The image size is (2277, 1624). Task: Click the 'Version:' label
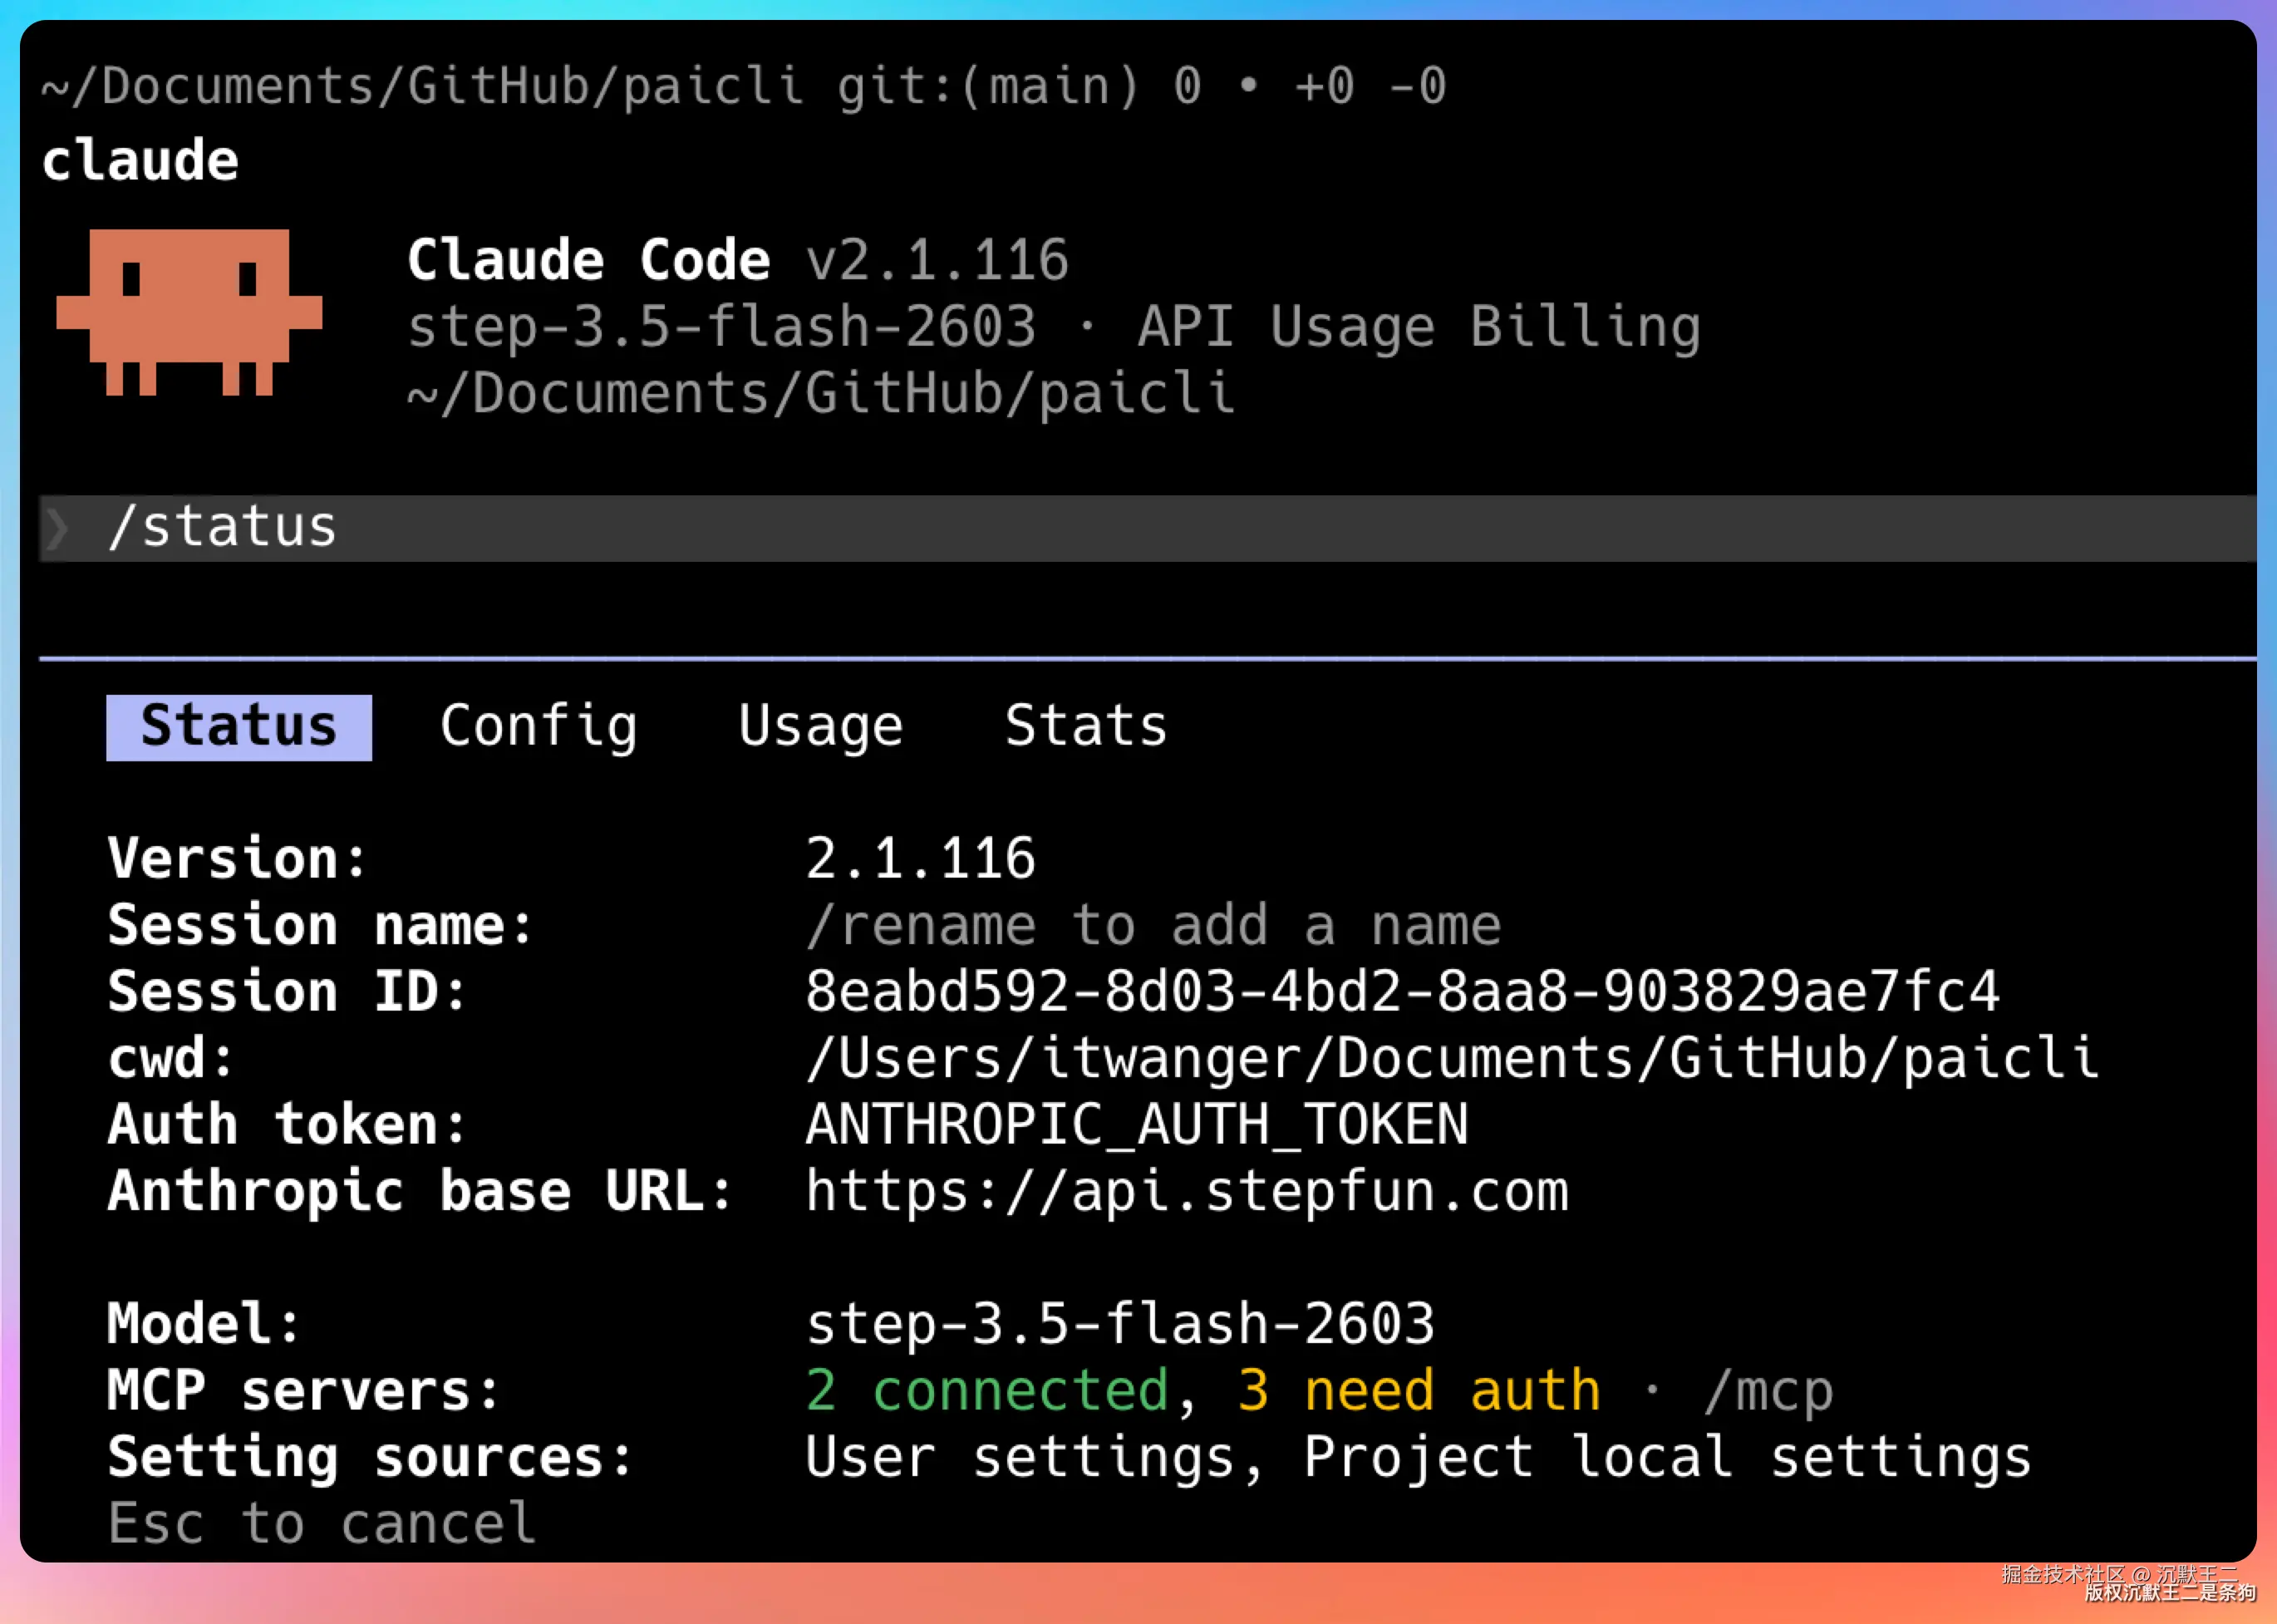pos(238,859)
